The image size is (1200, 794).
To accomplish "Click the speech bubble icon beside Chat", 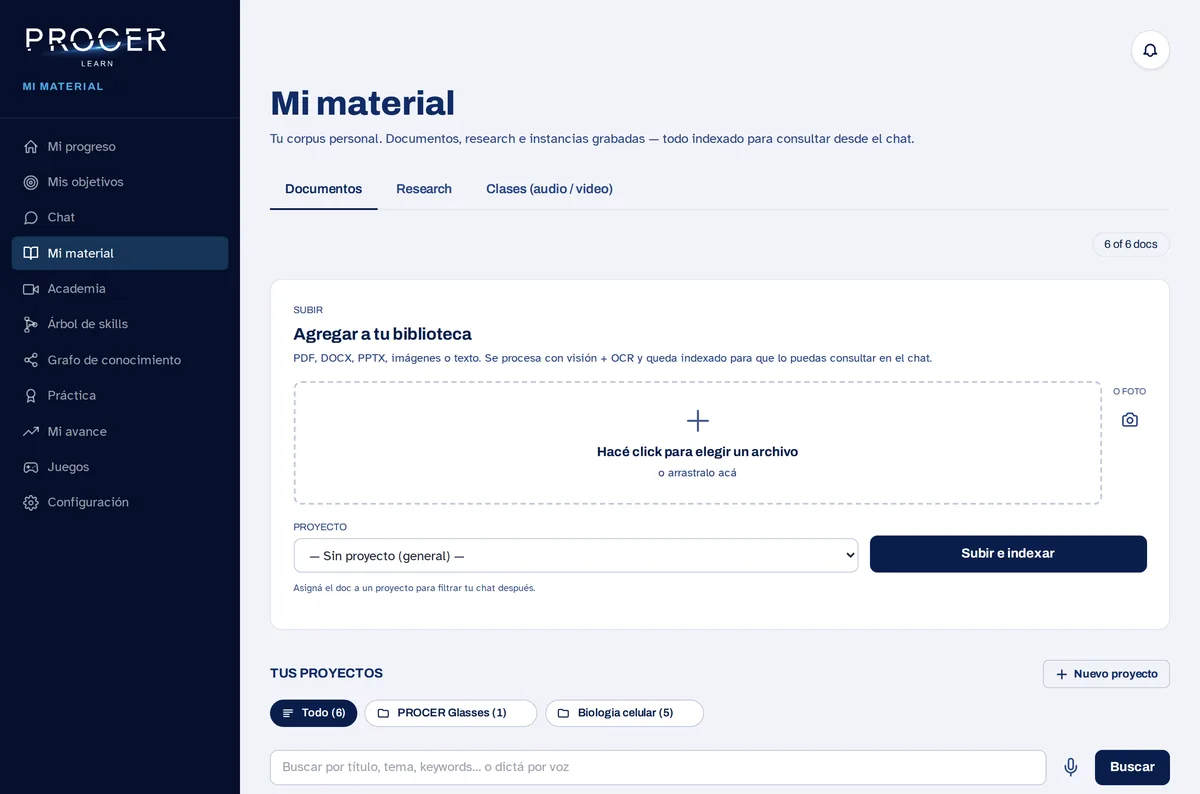I will [x=31, y=217].
